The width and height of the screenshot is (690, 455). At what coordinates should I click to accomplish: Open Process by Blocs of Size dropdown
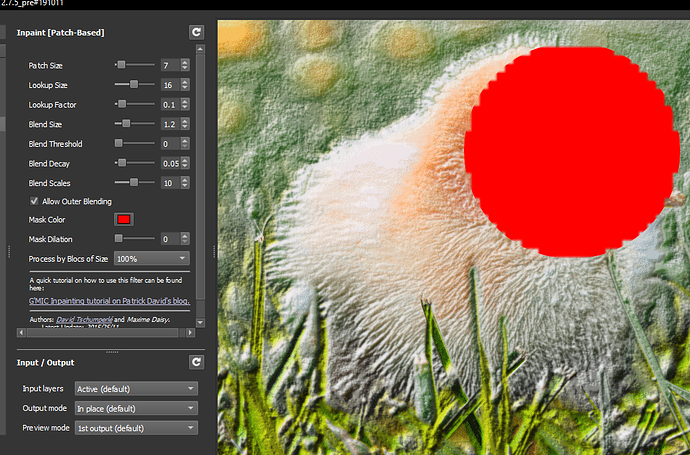(x=152, y=259)
